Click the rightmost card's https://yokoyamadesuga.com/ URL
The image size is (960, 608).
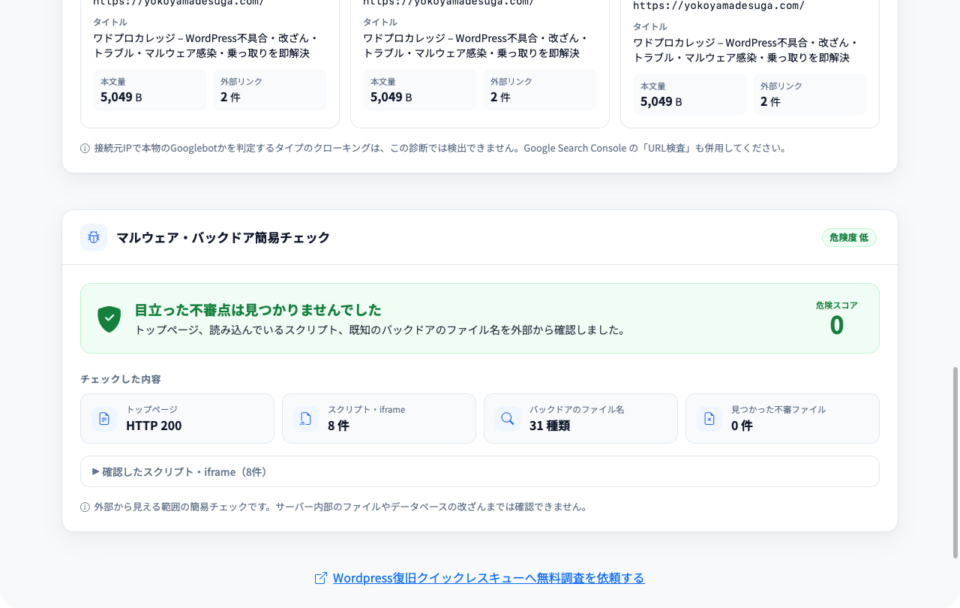[x=719, y=6]
